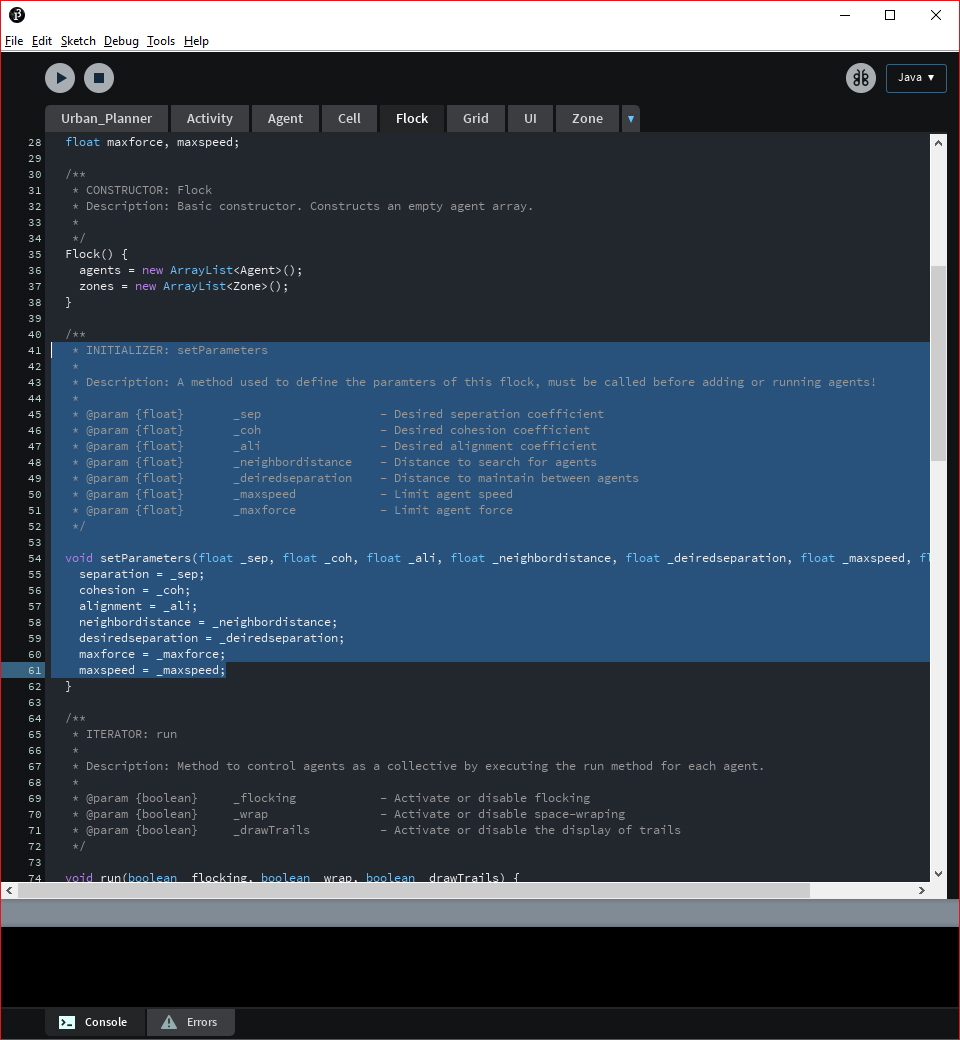Open the File menu
This screenshot has height=1040, width=960.
coord(14,41)
